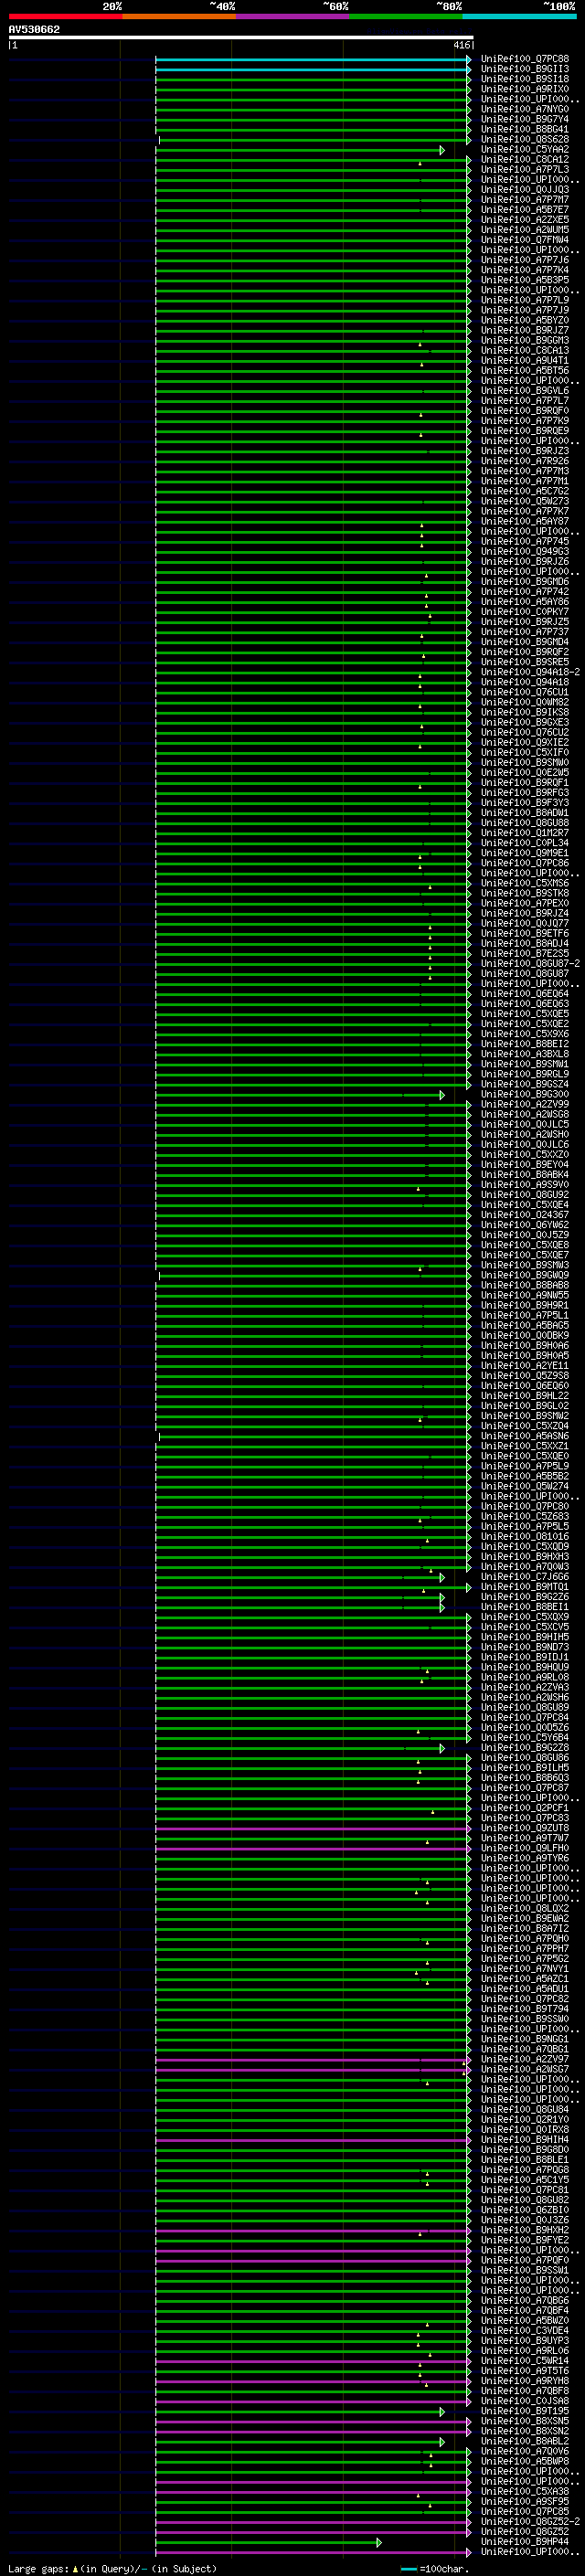Click the label UniRef100_A7PQH0
Screen dimensions: 585x2576
525,1938
